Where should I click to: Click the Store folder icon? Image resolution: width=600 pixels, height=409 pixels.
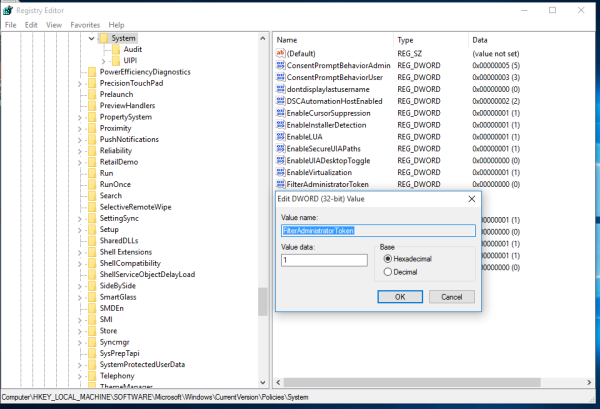(92, 331)
